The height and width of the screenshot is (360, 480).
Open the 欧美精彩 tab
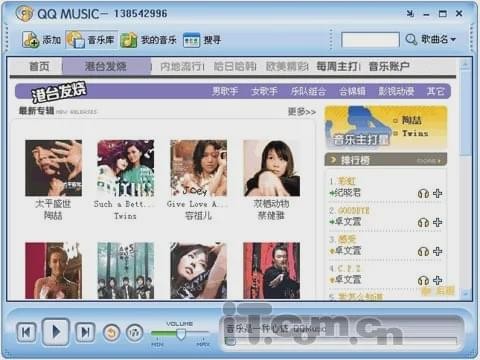tap(287, 67)
